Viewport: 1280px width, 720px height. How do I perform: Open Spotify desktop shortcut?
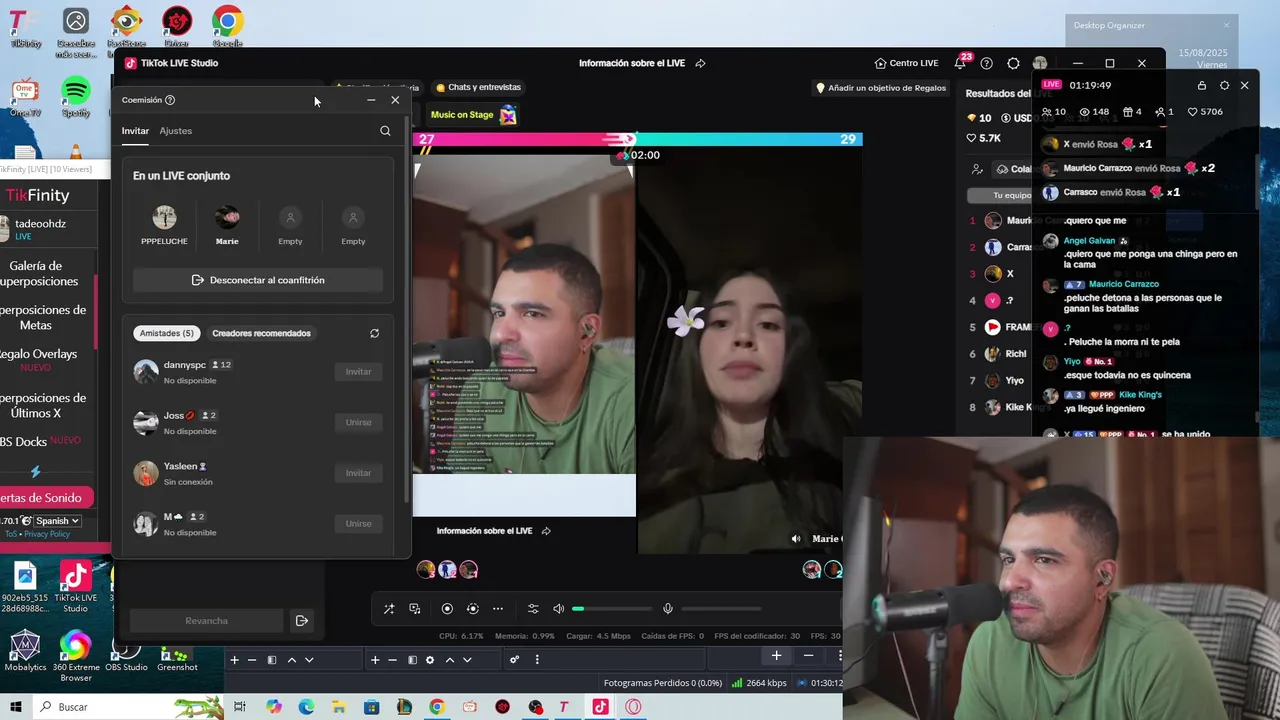[x=76, y=96]
